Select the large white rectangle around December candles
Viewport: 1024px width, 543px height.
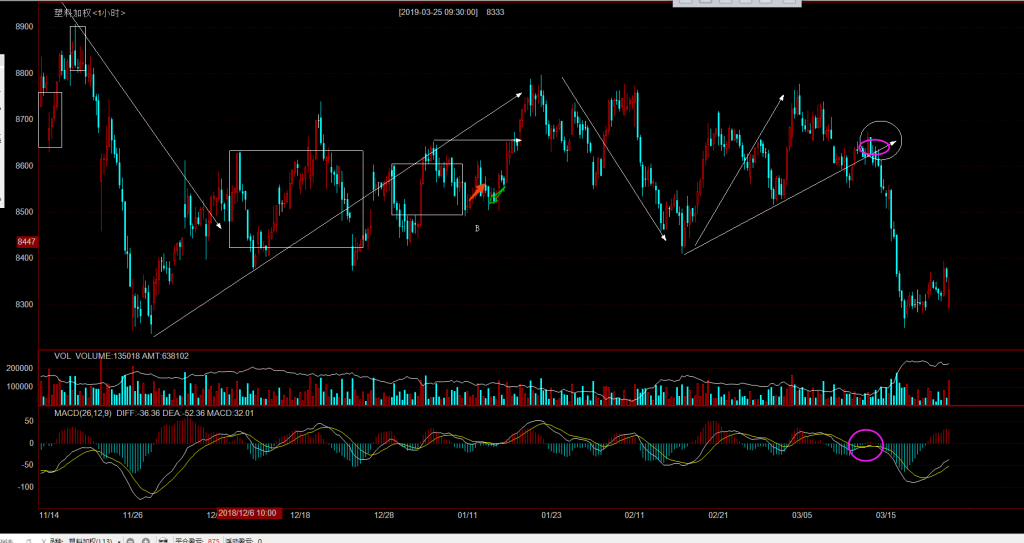(296, 151)
